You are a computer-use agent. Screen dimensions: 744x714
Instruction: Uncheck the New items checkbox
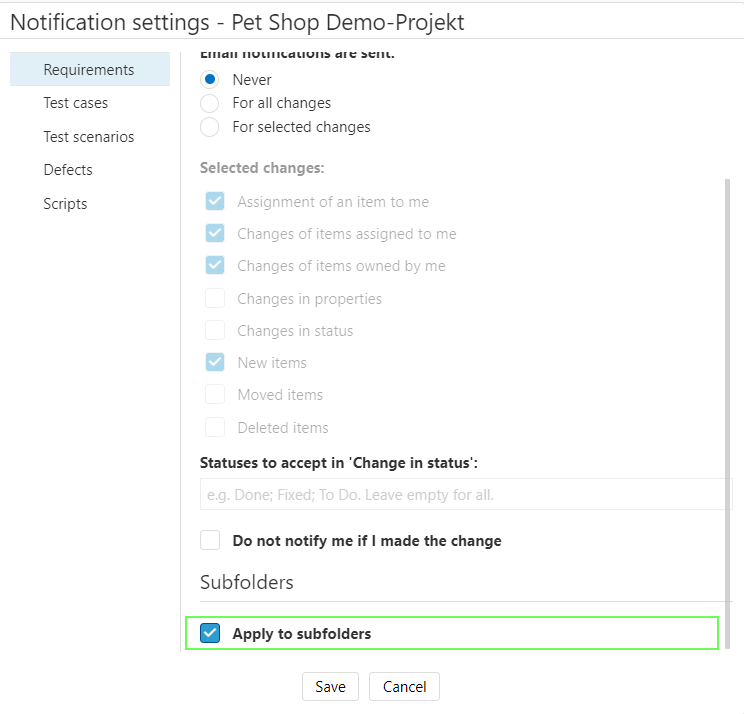pyautogui.click(x=215, y=363)
